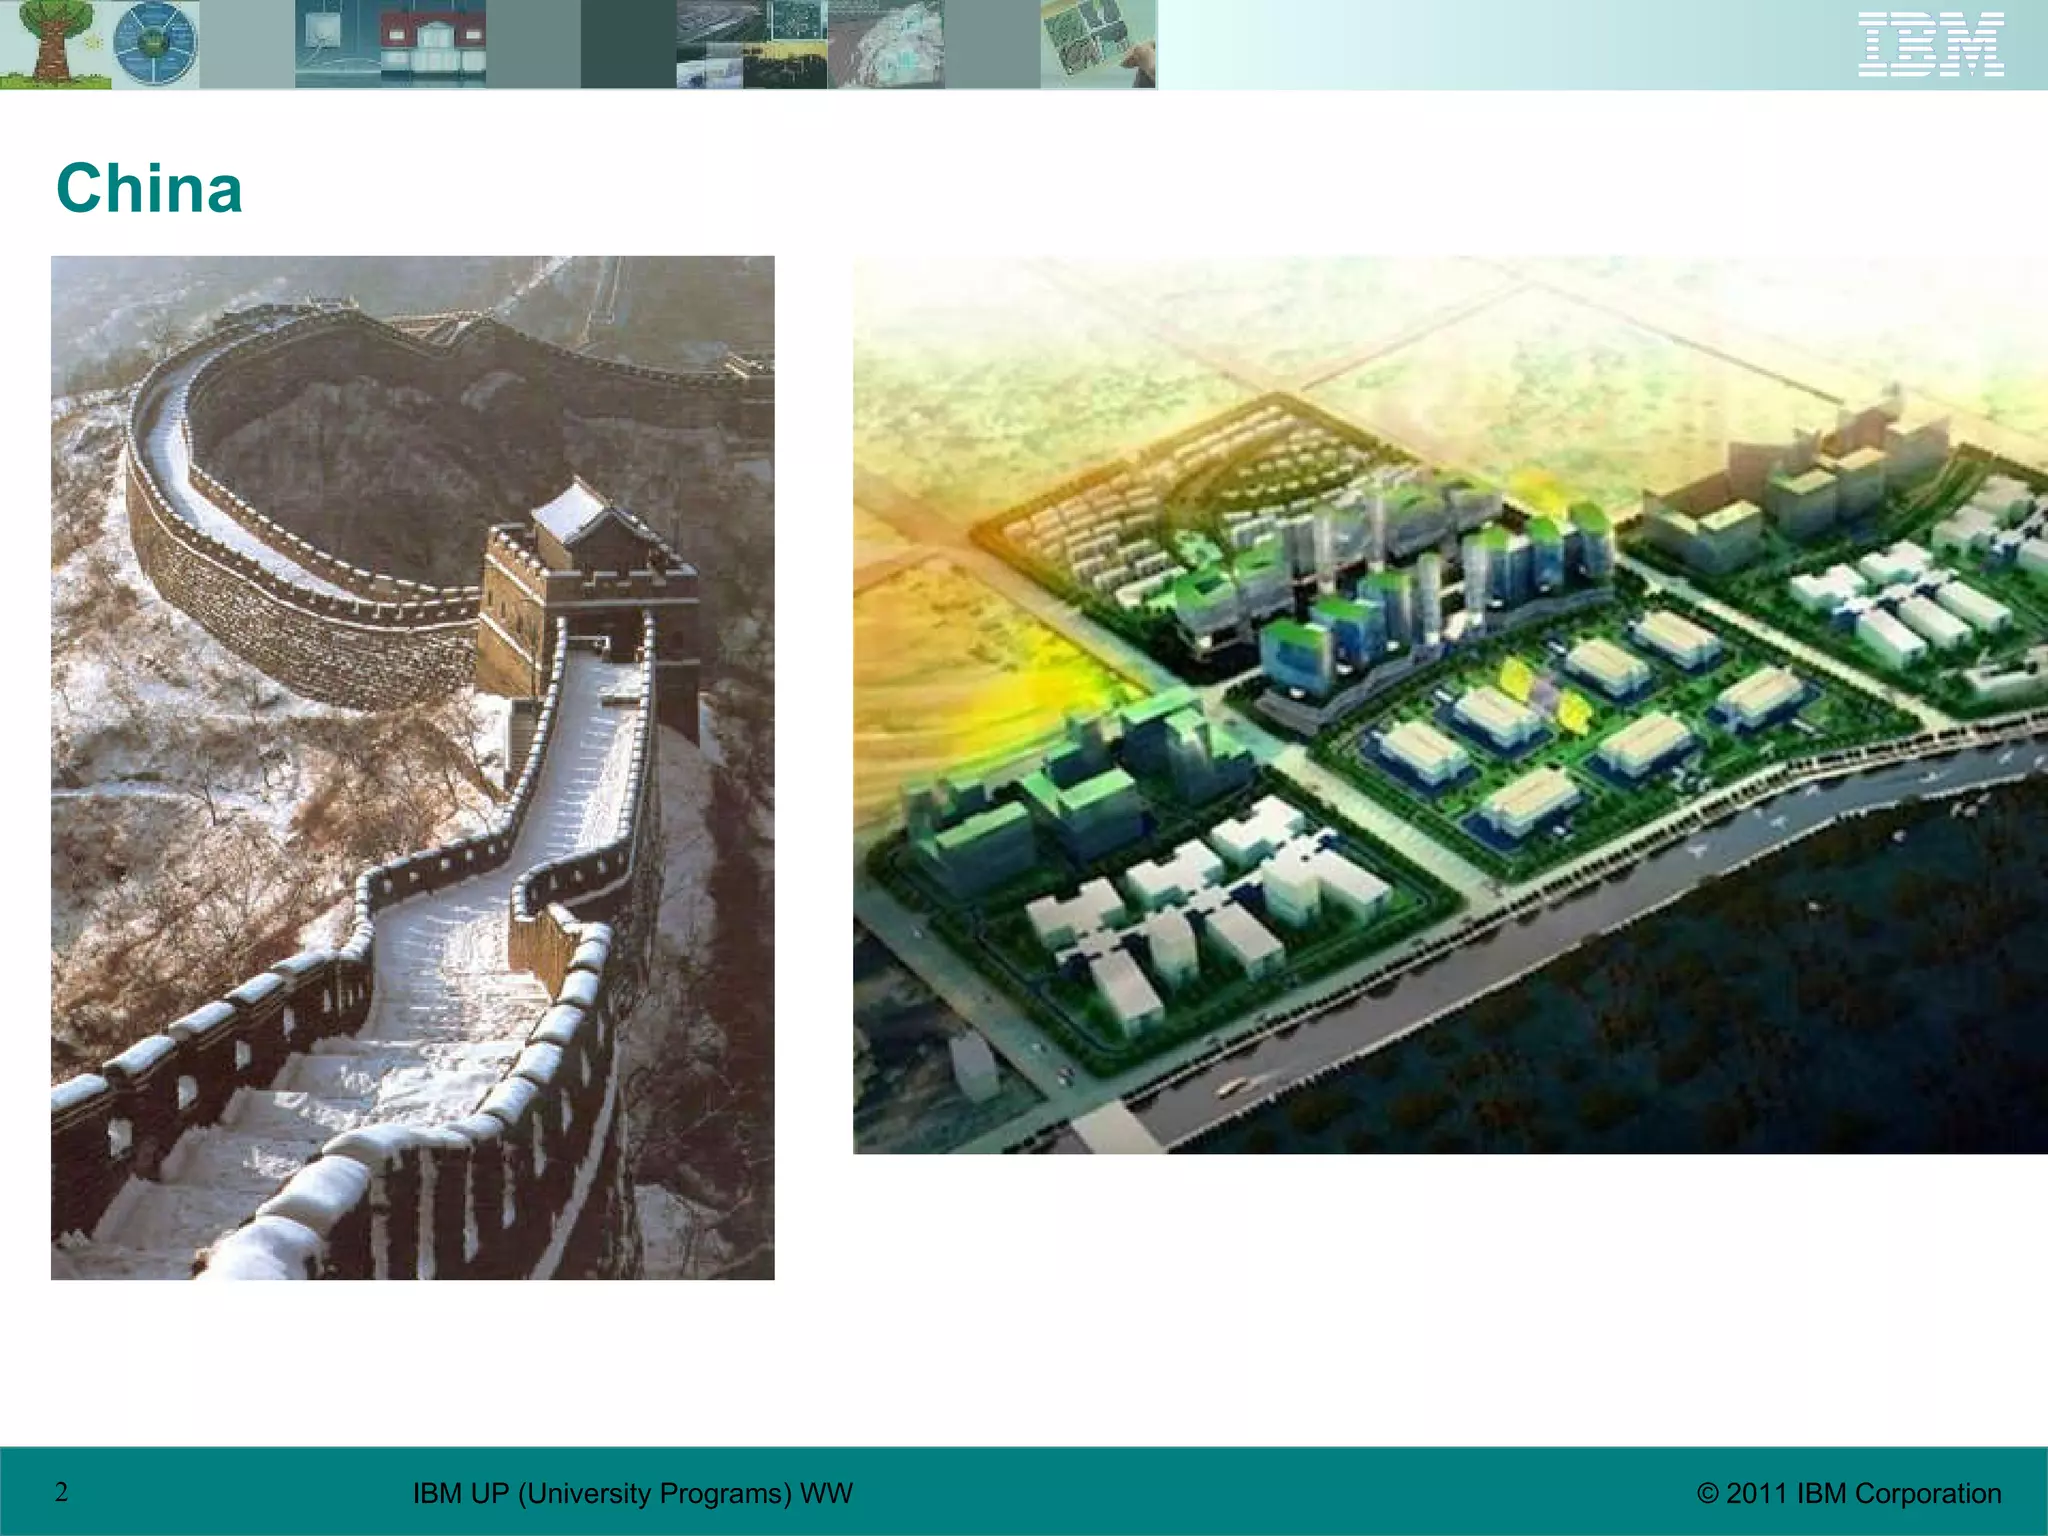The height and width of the screenshot is (1536, 2048).
Task: Click the © 2011 IBM Corporation text
Action: [1848, 1493]
